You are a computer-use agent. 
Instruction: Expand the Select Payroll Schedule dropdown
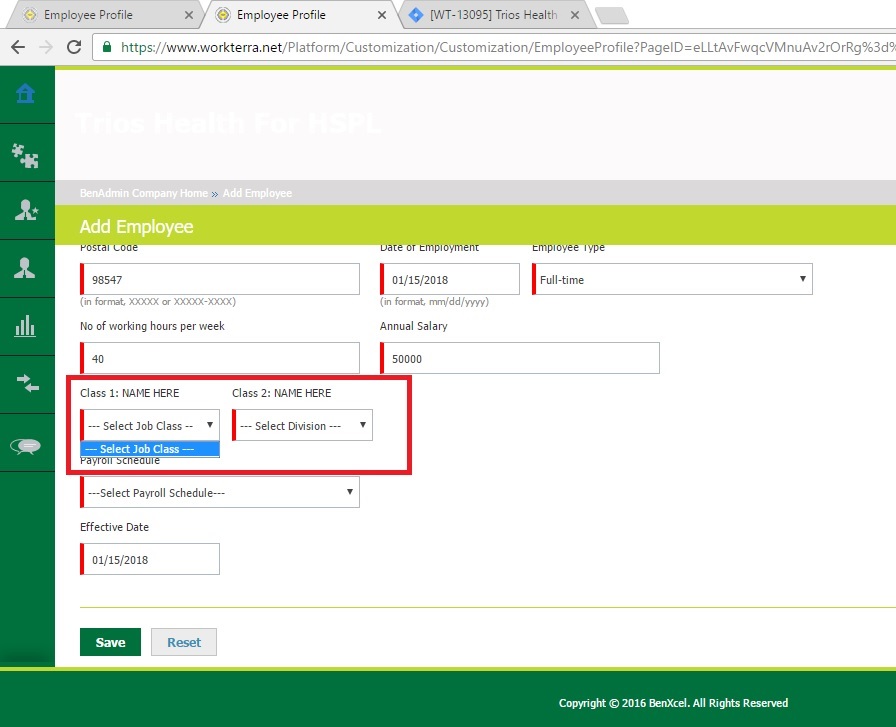(x=219, y=492)
